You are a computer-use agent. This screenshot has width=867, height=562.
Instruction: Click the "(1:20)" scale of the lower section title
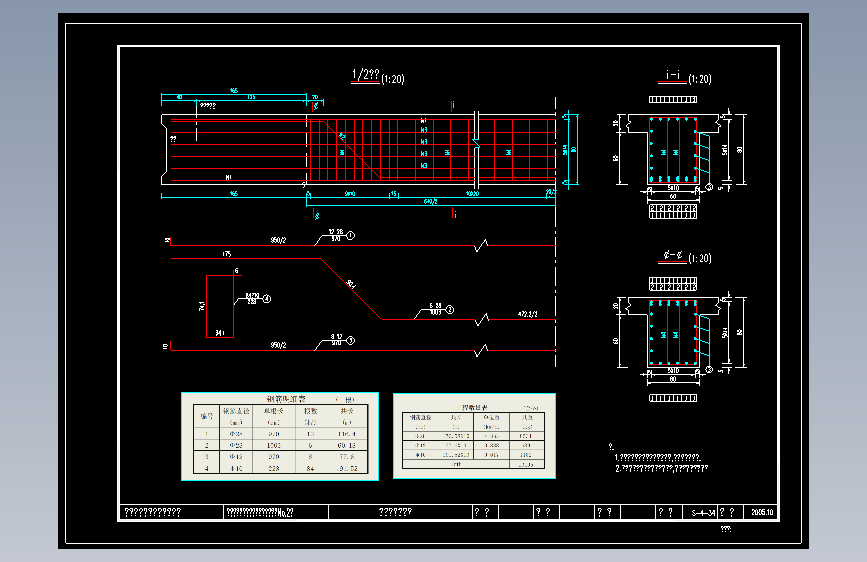click(x=700, y=258)
